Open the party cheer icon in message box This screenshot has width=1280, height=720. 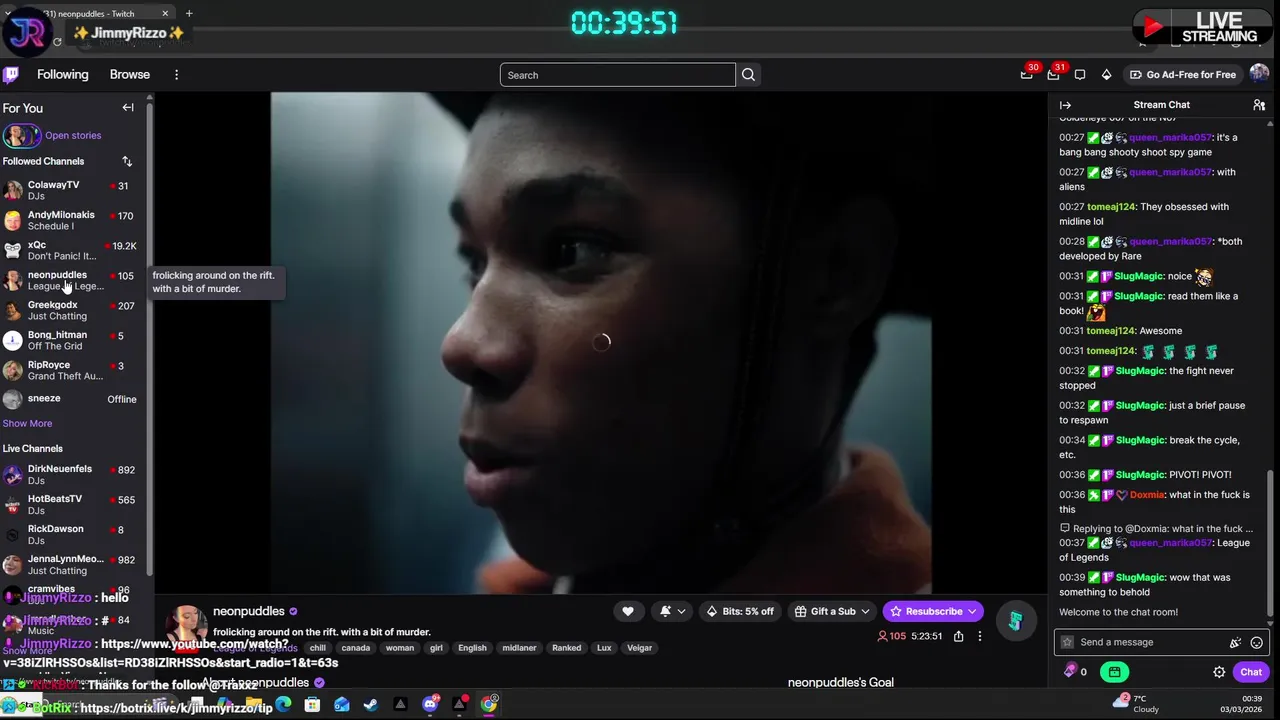click(x=1236, y=643)
